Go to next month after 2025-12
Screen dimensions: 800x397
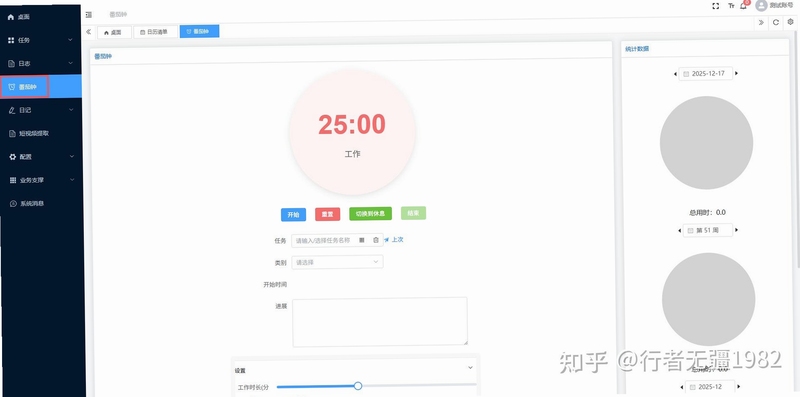point(739,387)
